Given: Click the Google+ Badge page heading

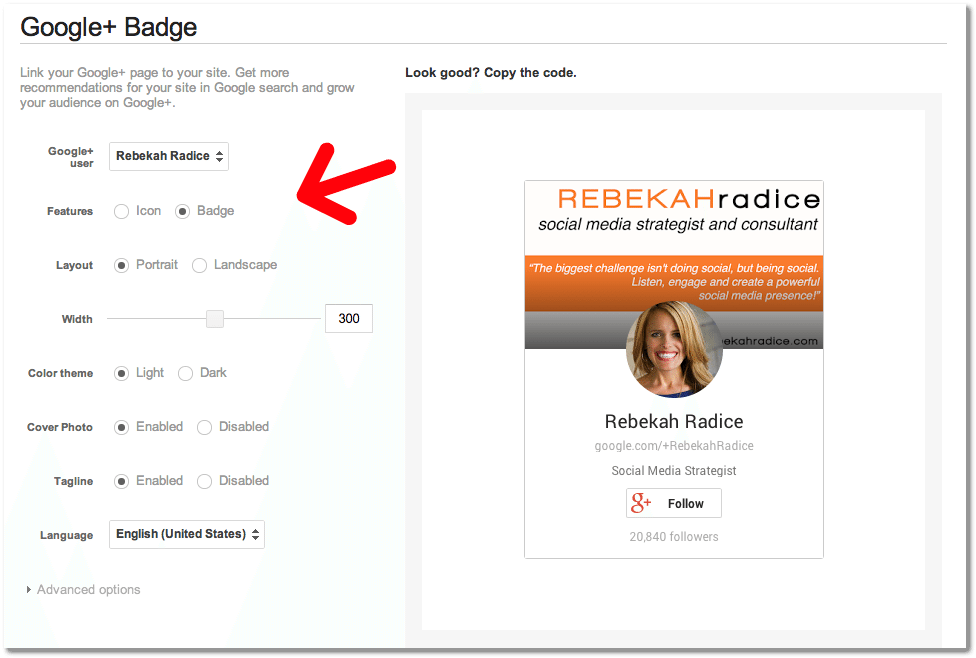Looking at the screenshot, I should point(108,27).
